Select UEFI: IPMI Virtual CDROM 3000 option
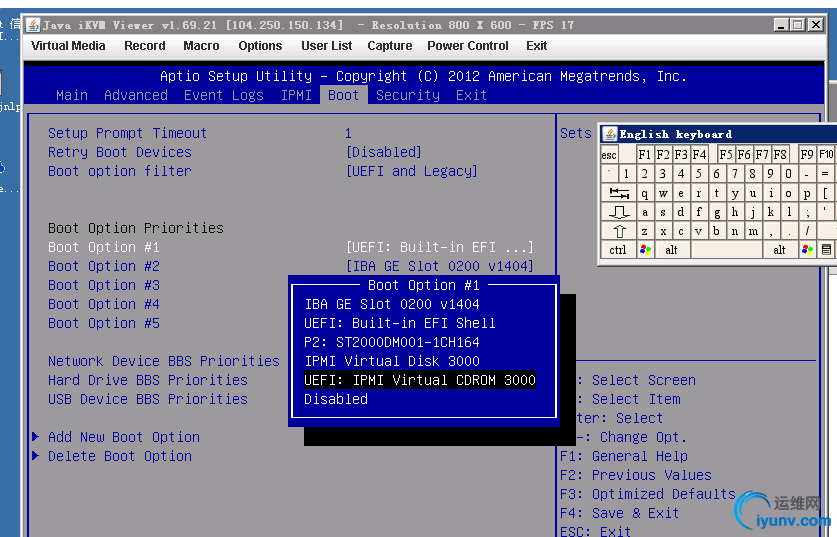The width and height of the screenshot is (837, 537). [x=420, y=380]
